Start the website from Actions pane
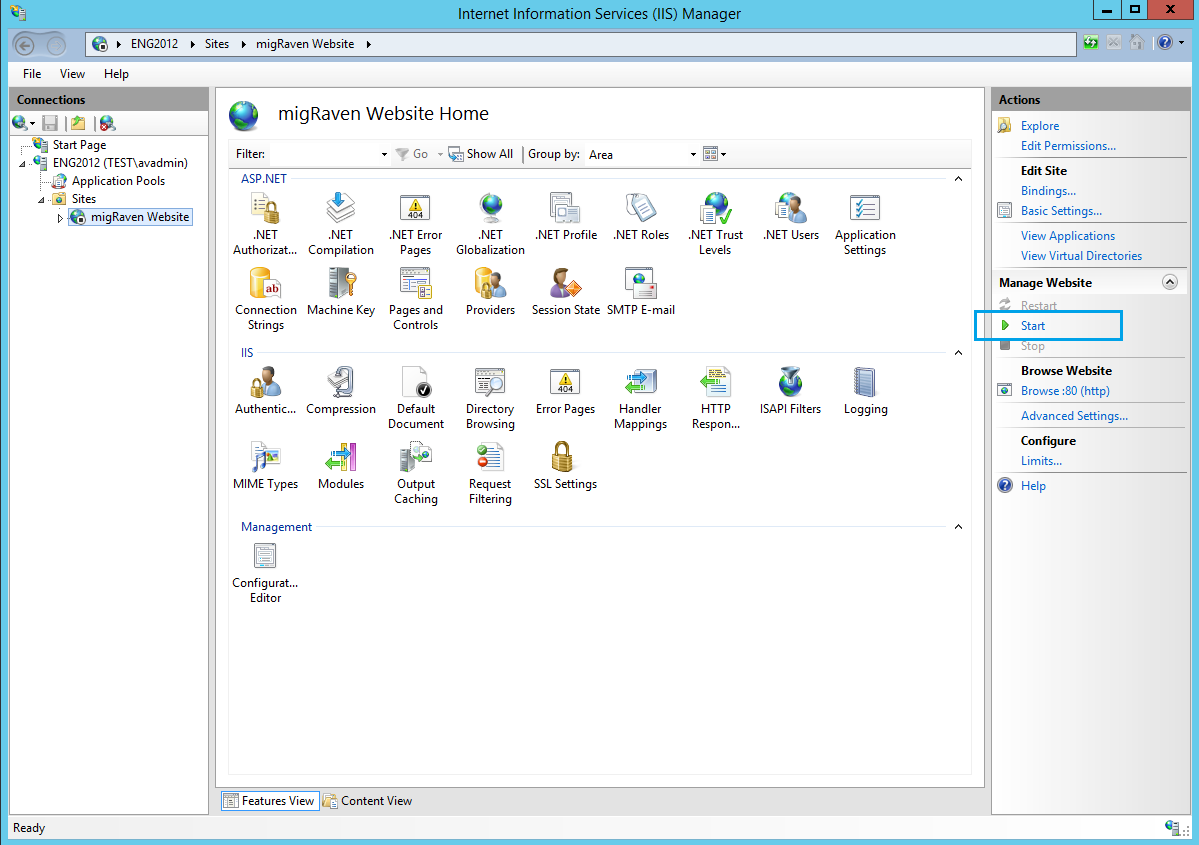The height and width of the screenshot is (845, 1199). [1032, 326]
